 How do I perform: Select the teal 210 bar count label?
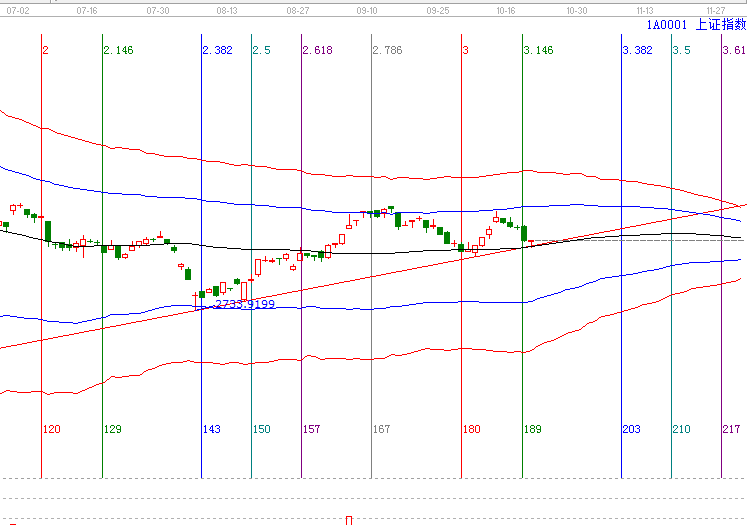pyautogui.click(x=682, y=429)
